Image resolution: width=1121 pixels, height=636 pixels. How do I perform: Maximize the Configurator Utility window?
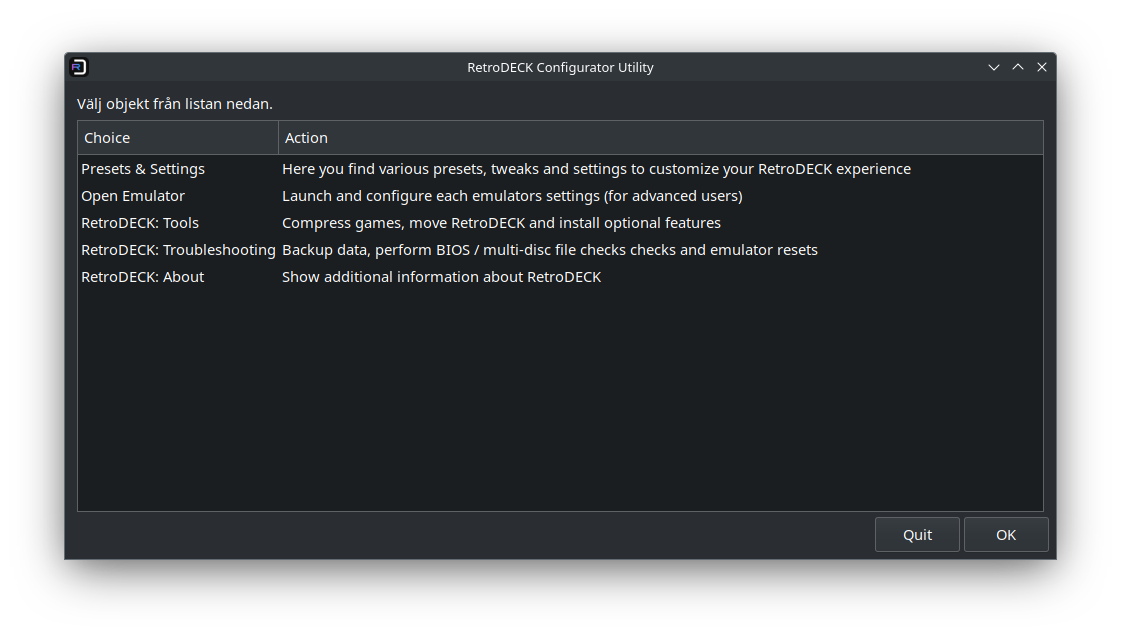pyautogui.click(x=1018, y=67)
